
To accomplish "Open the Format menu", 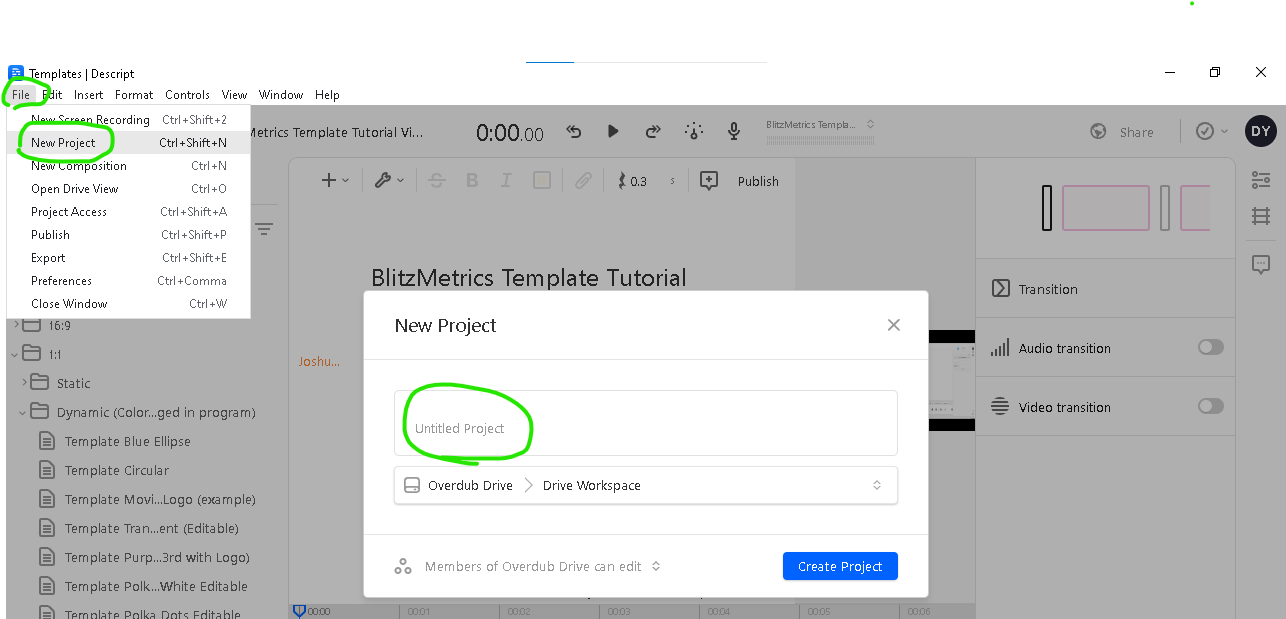I will 134,95.
